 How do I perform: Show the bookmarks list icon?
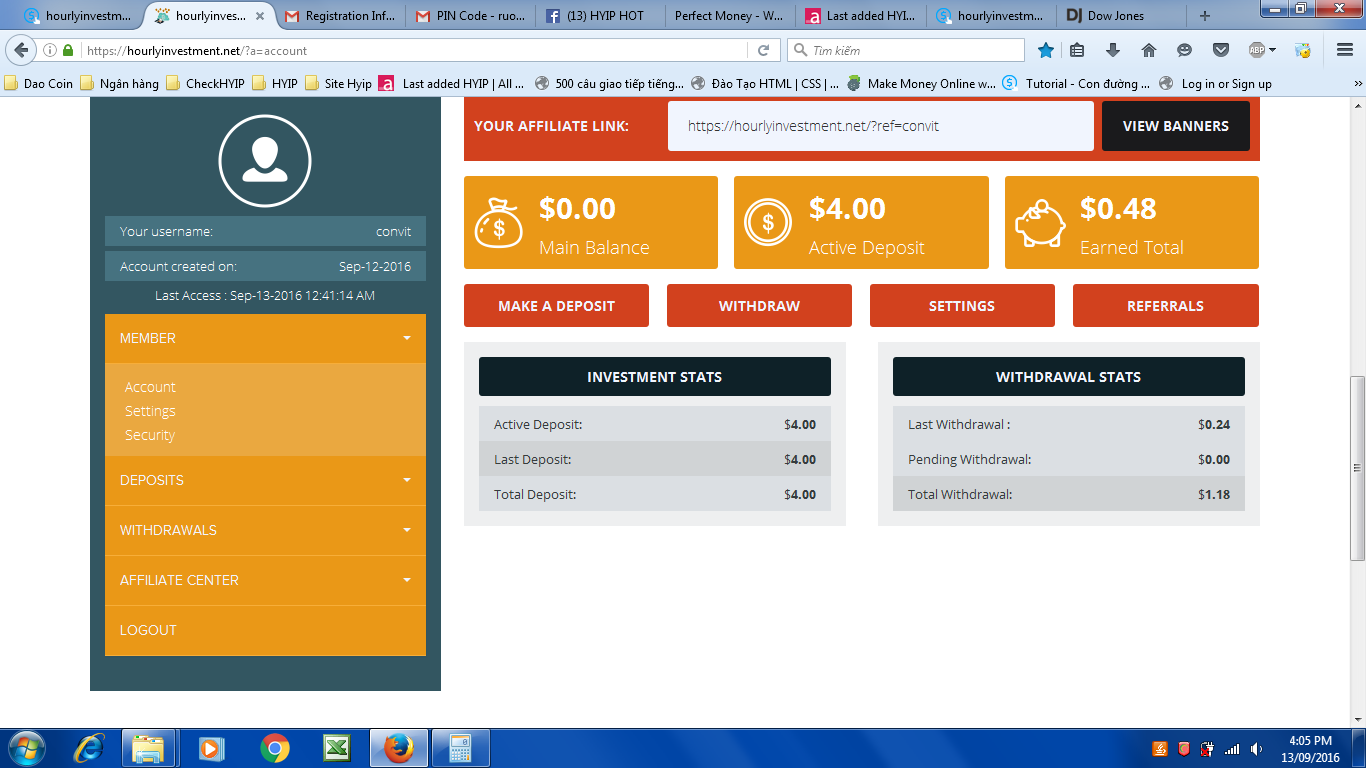coord(1077,50)
